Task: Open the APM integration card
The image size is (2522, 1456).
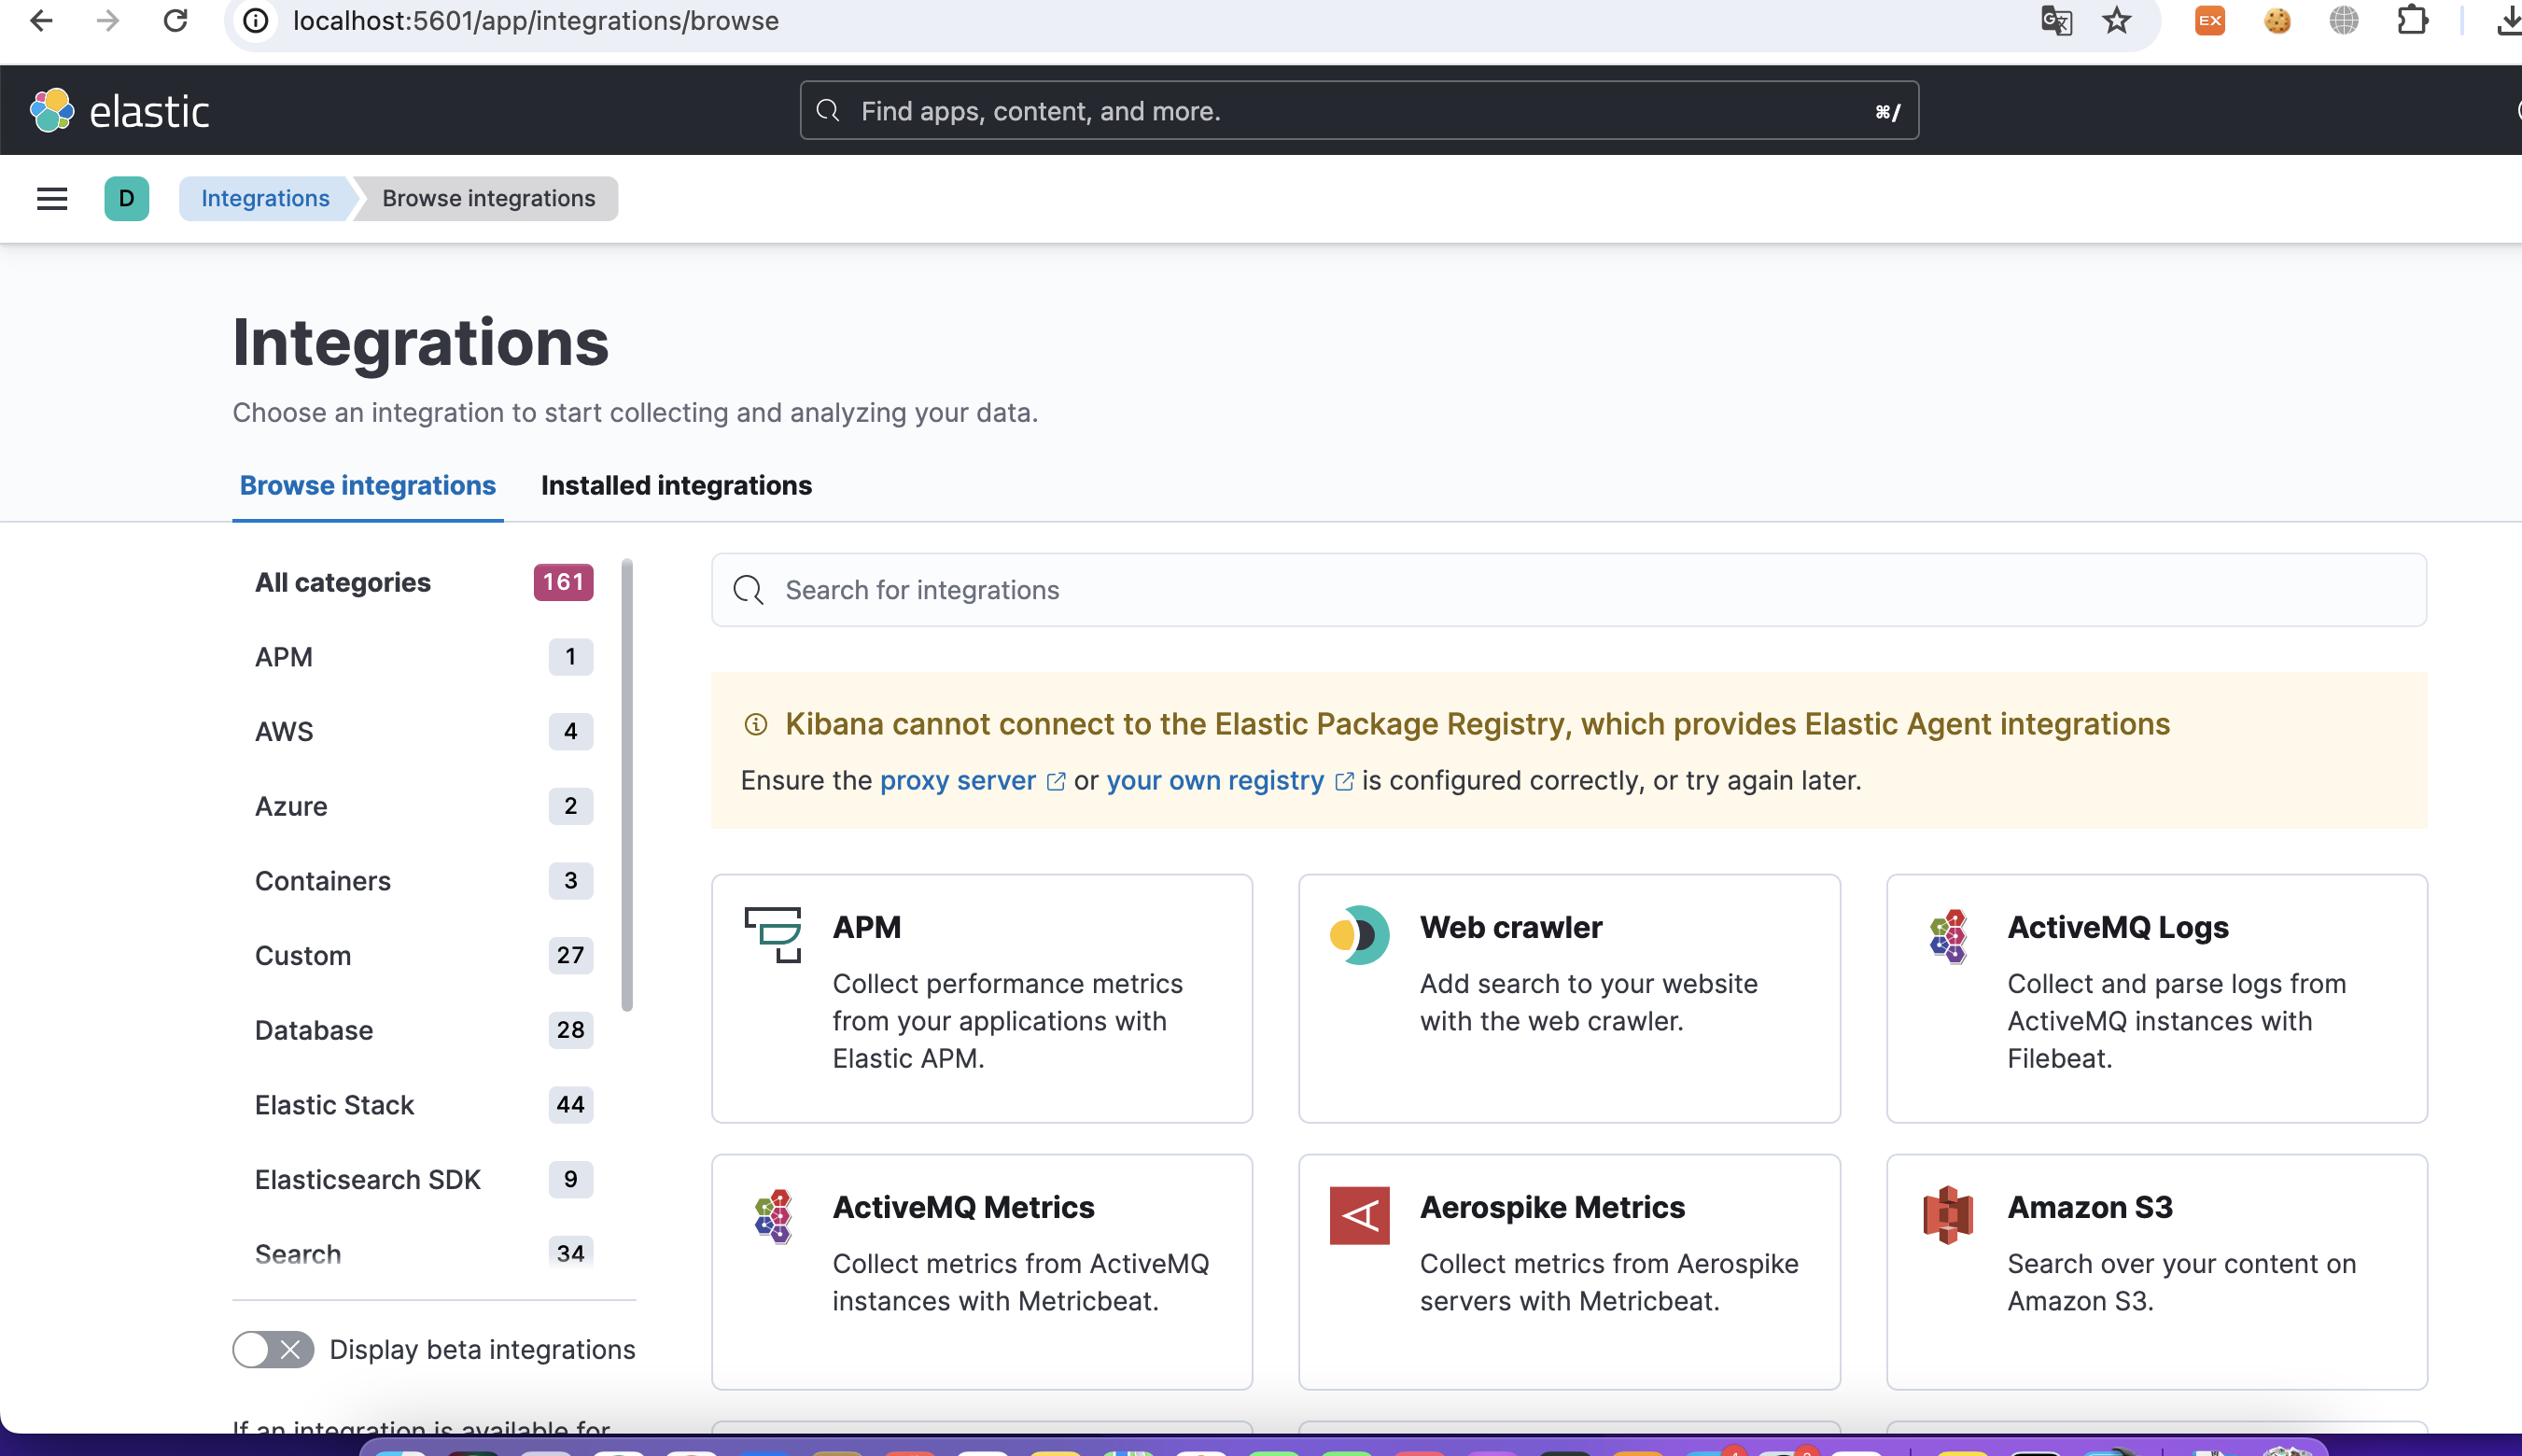Action: coord(982,999)
